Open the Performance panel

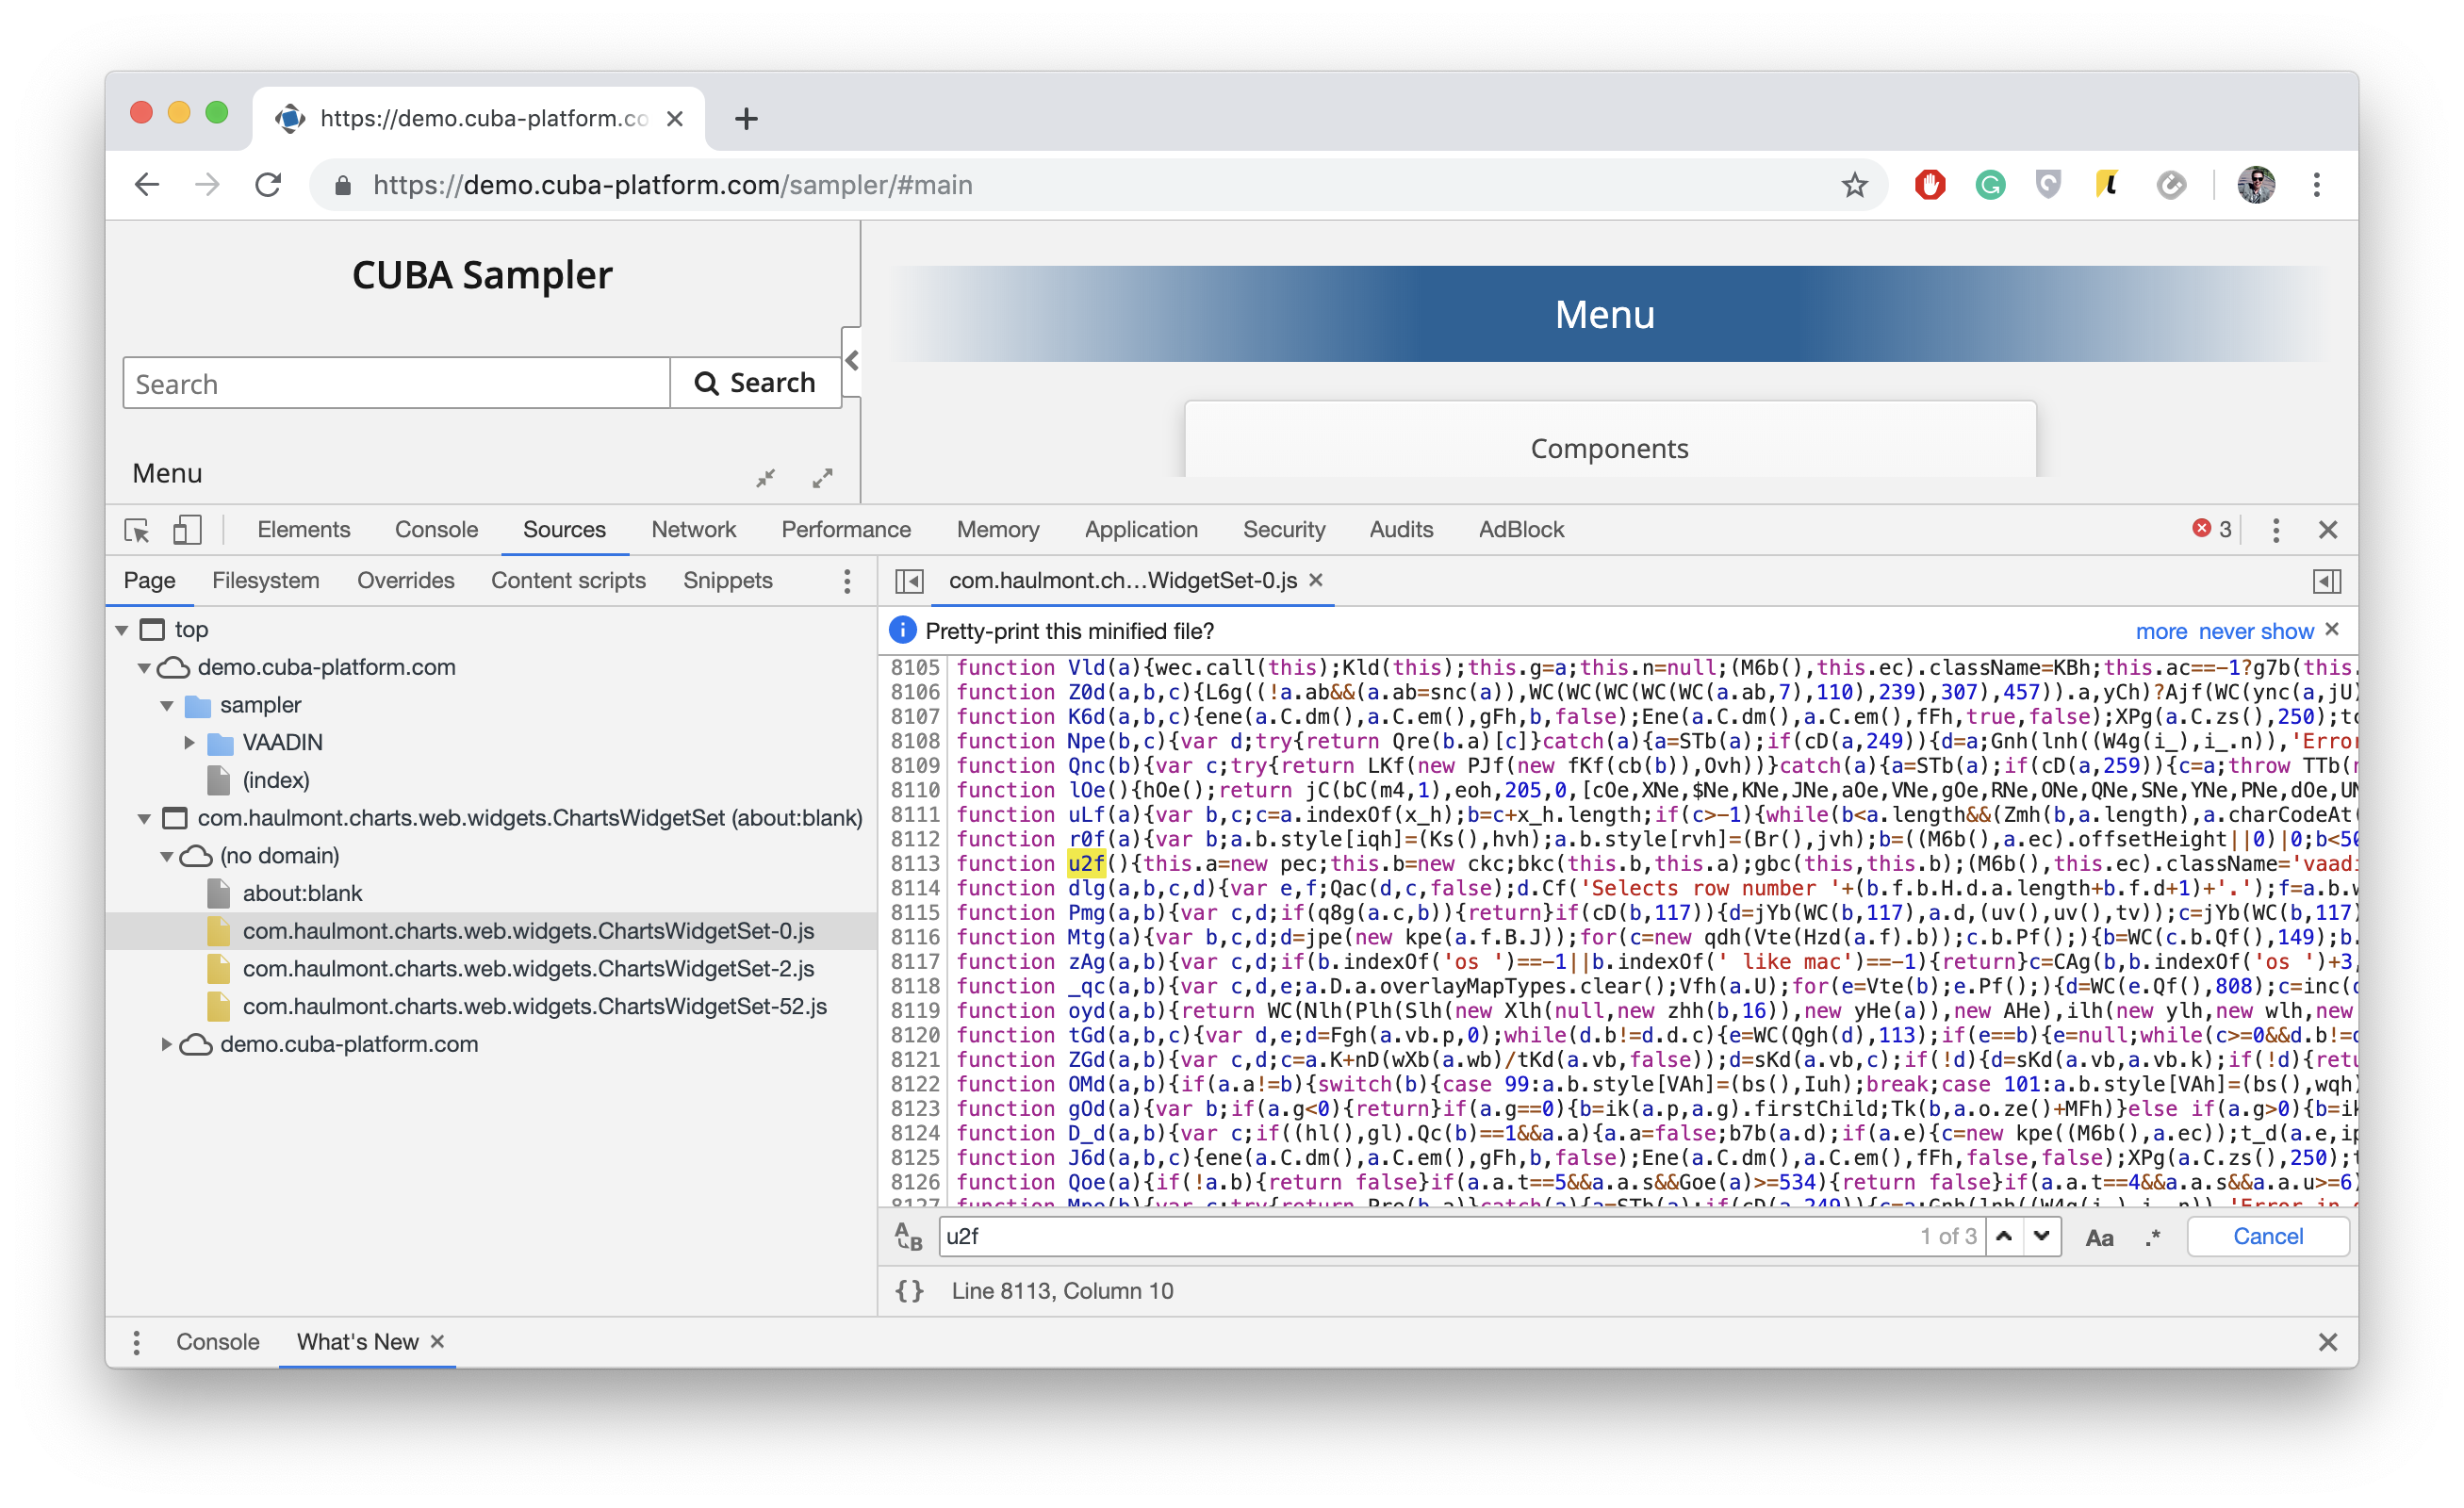tap(846, 530)
